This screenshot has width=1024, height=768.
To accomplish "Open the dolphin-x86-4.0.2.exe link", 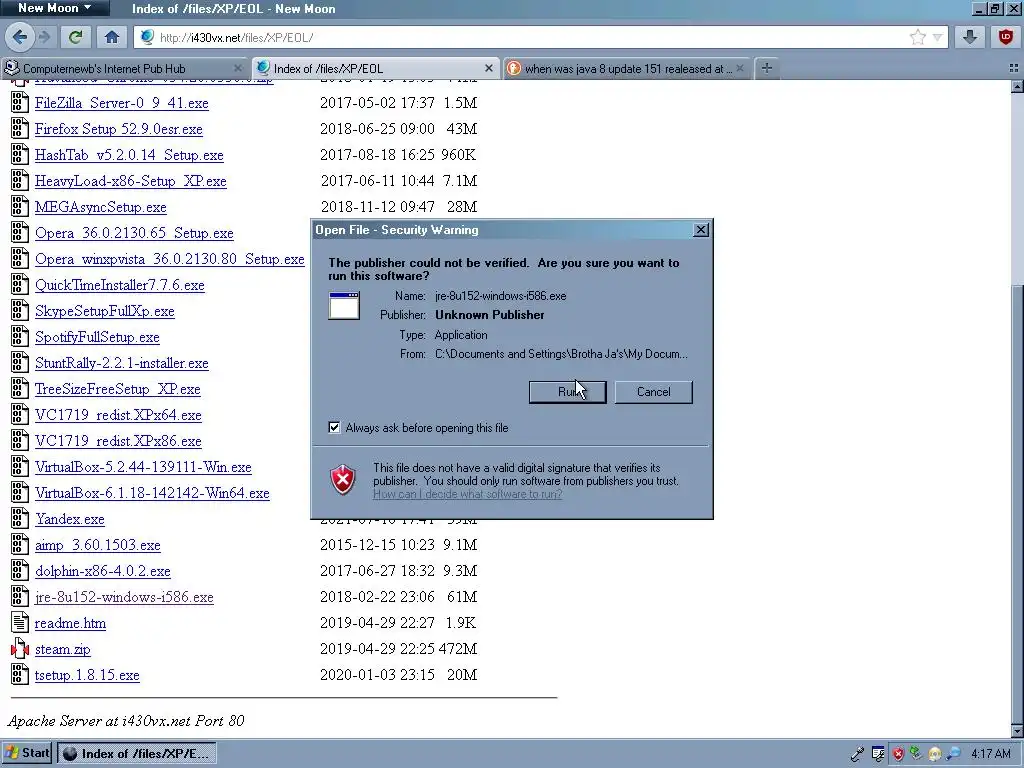I will (x=103, y=571).
